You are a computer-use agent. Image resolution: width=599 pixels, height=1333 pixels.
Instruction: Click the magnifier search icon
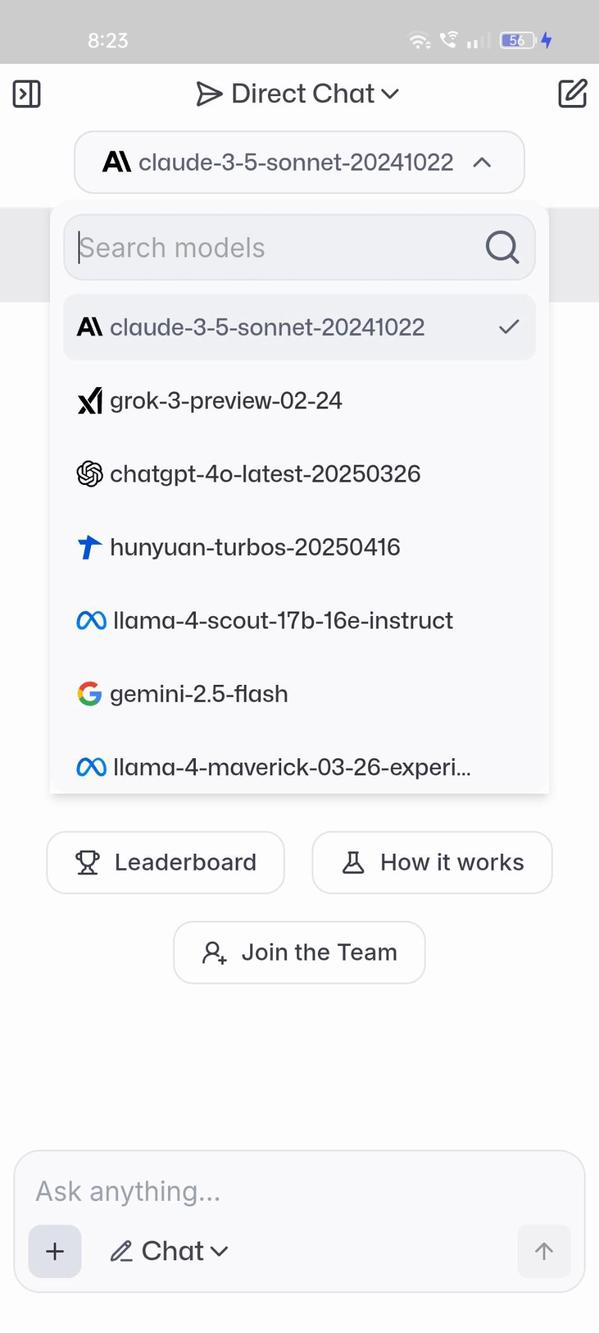[502, 247]
